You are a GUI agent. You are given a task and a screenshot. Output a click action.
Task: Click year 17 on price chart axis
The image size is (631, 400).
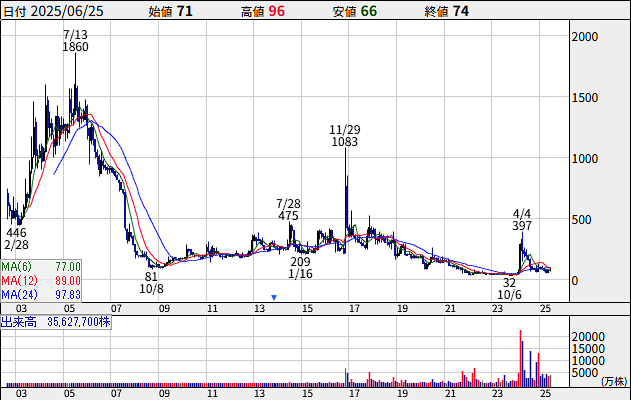pyautogui.click(x=355, y=309)
